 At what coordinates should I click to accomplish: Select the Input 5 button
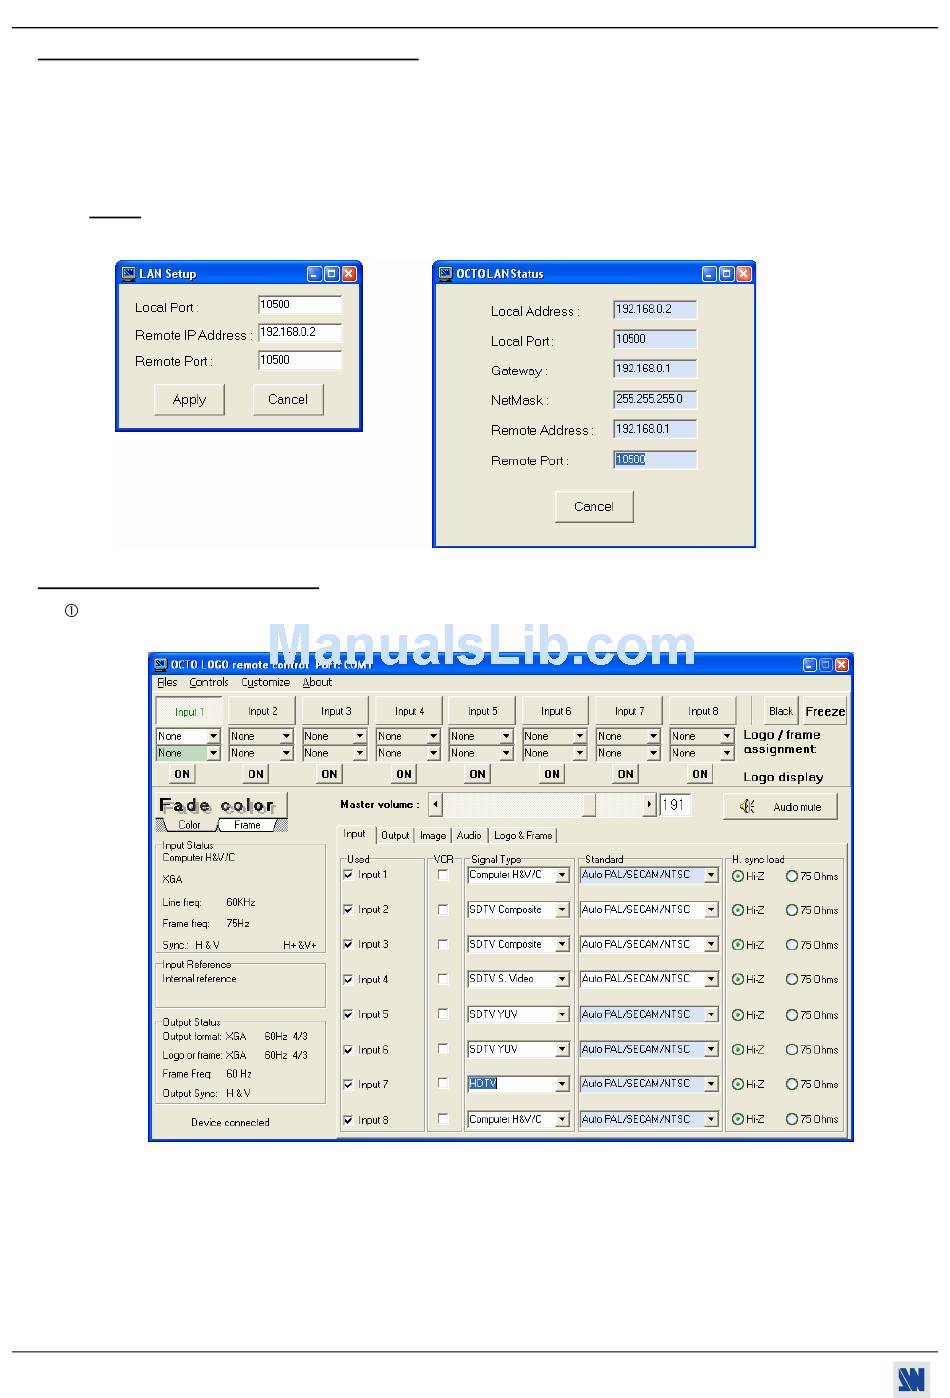(x=482, y=711)
